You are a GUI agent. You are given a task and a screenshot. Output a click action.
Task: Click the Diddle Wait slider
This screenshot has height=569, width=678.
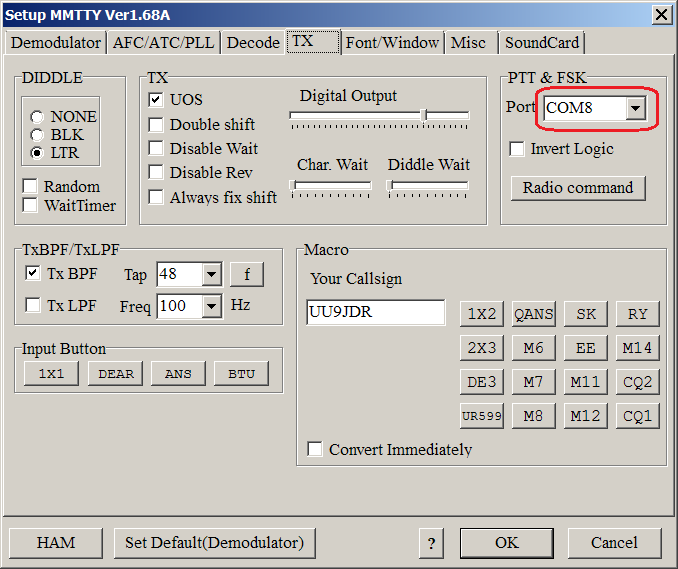click(x=428, y=185)
